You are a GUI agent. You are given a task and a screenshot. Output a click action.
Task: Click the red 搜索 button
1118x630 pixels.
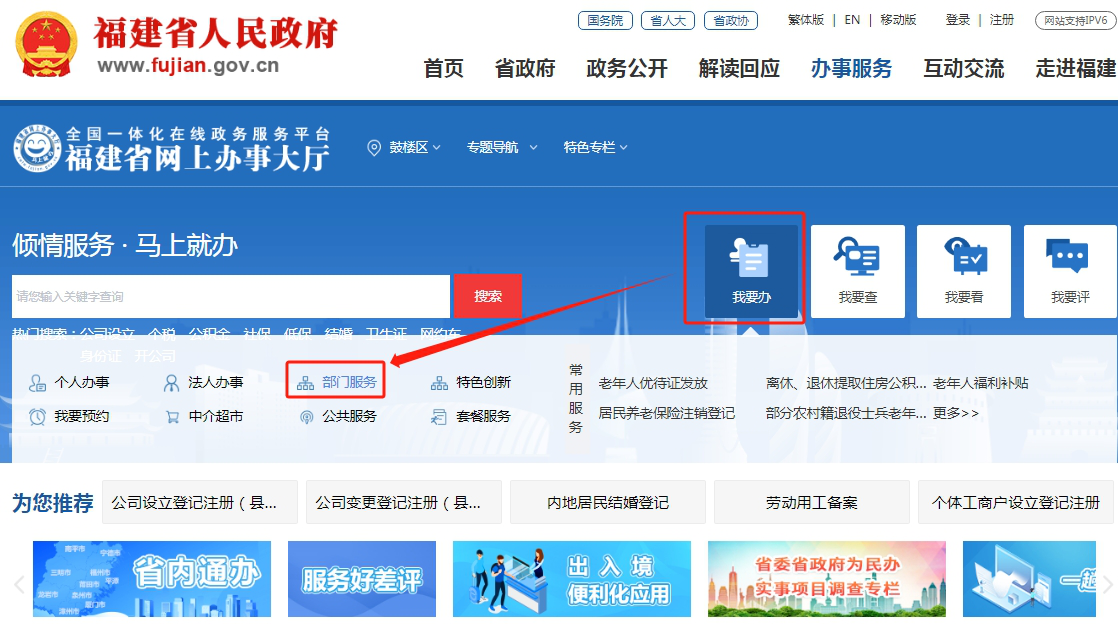[x=488, y=296]
